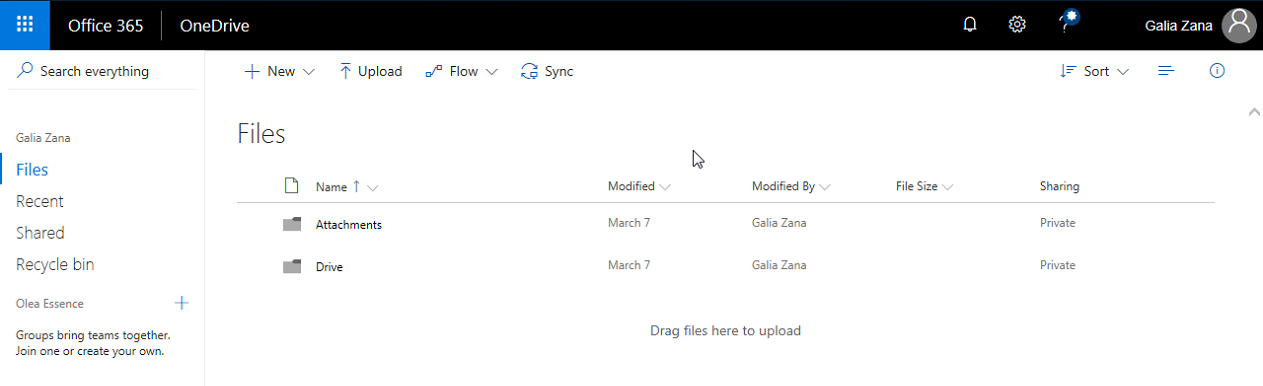Expand the File Size column dropdown

[x=947, y=187]
